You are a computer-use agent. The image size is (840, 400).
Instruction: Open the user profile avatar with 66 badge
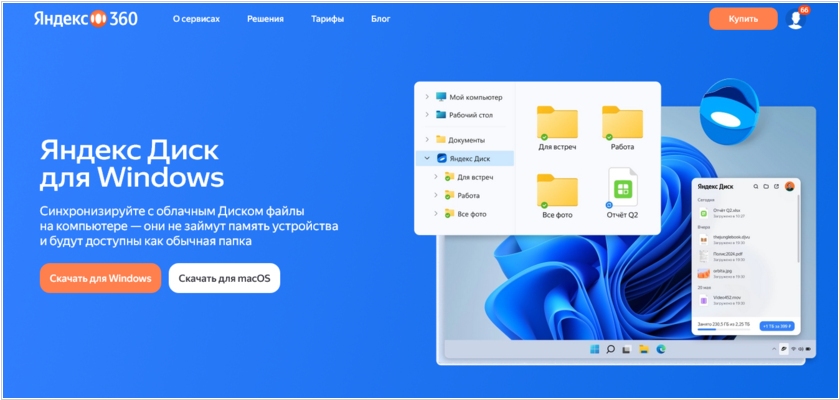796,19
